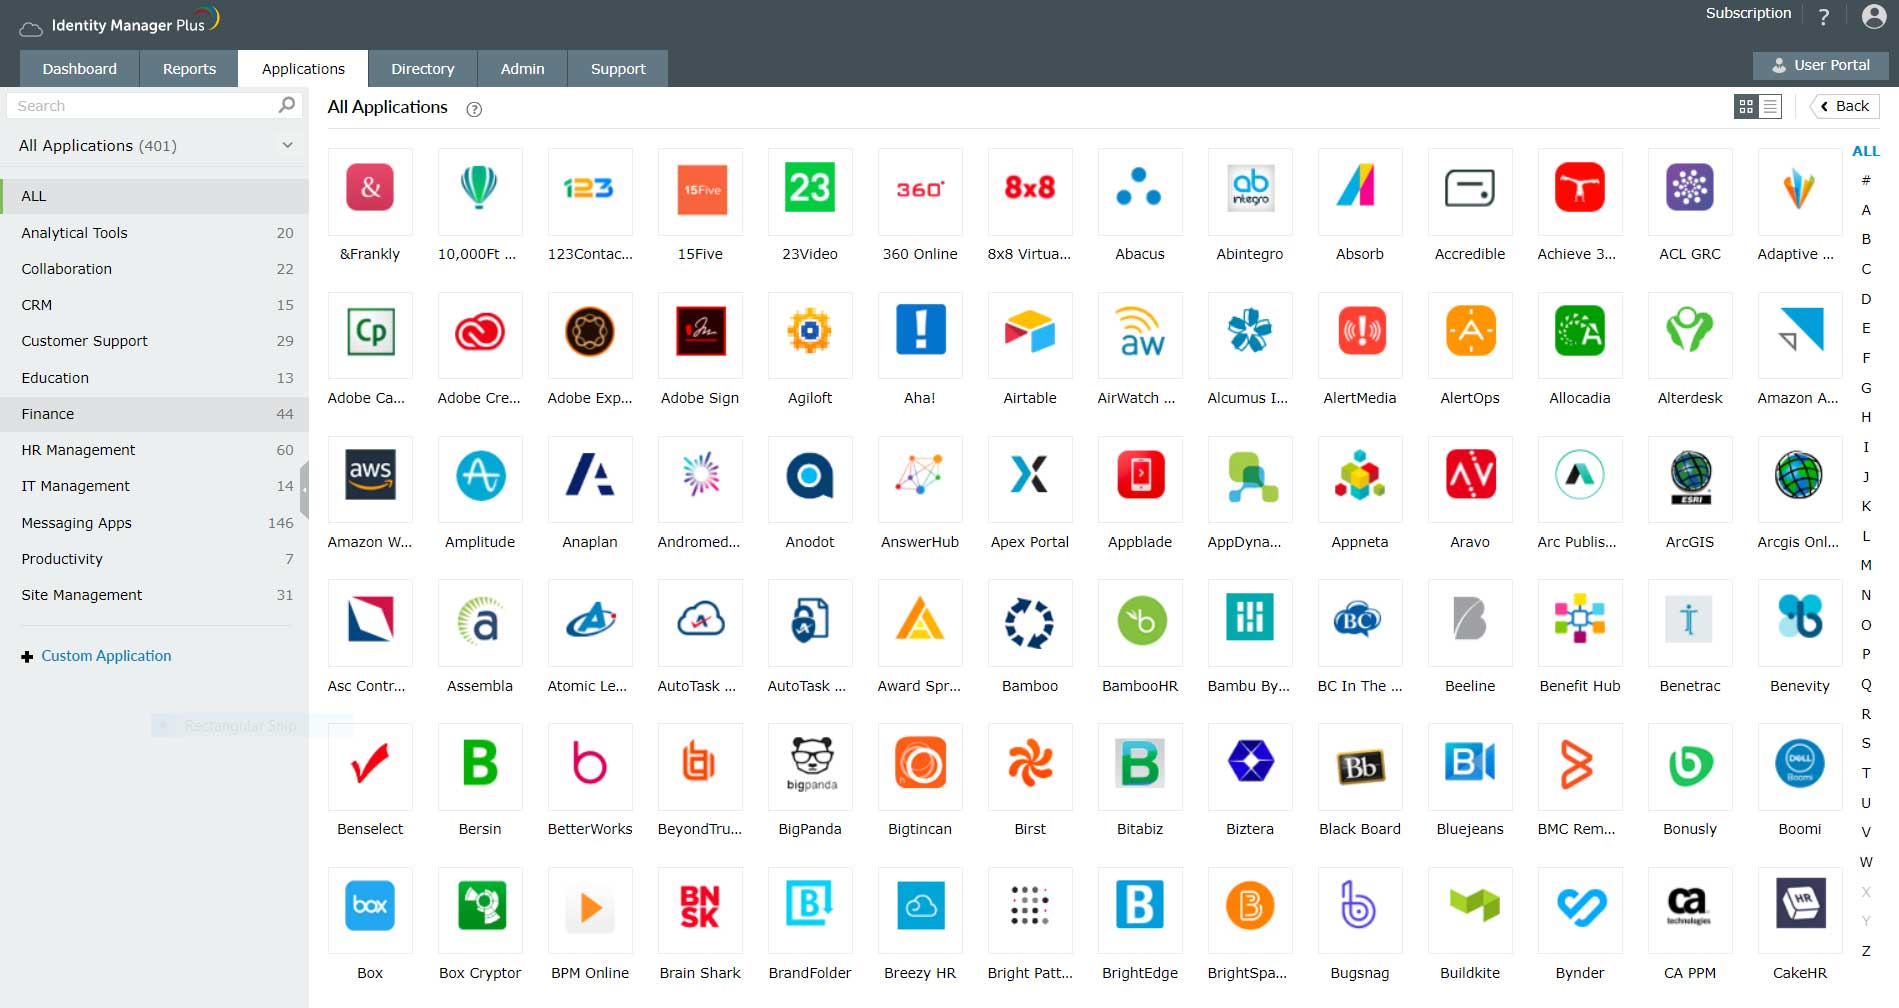
Task: Select the CRM category
Action: (x=154, y=305)
